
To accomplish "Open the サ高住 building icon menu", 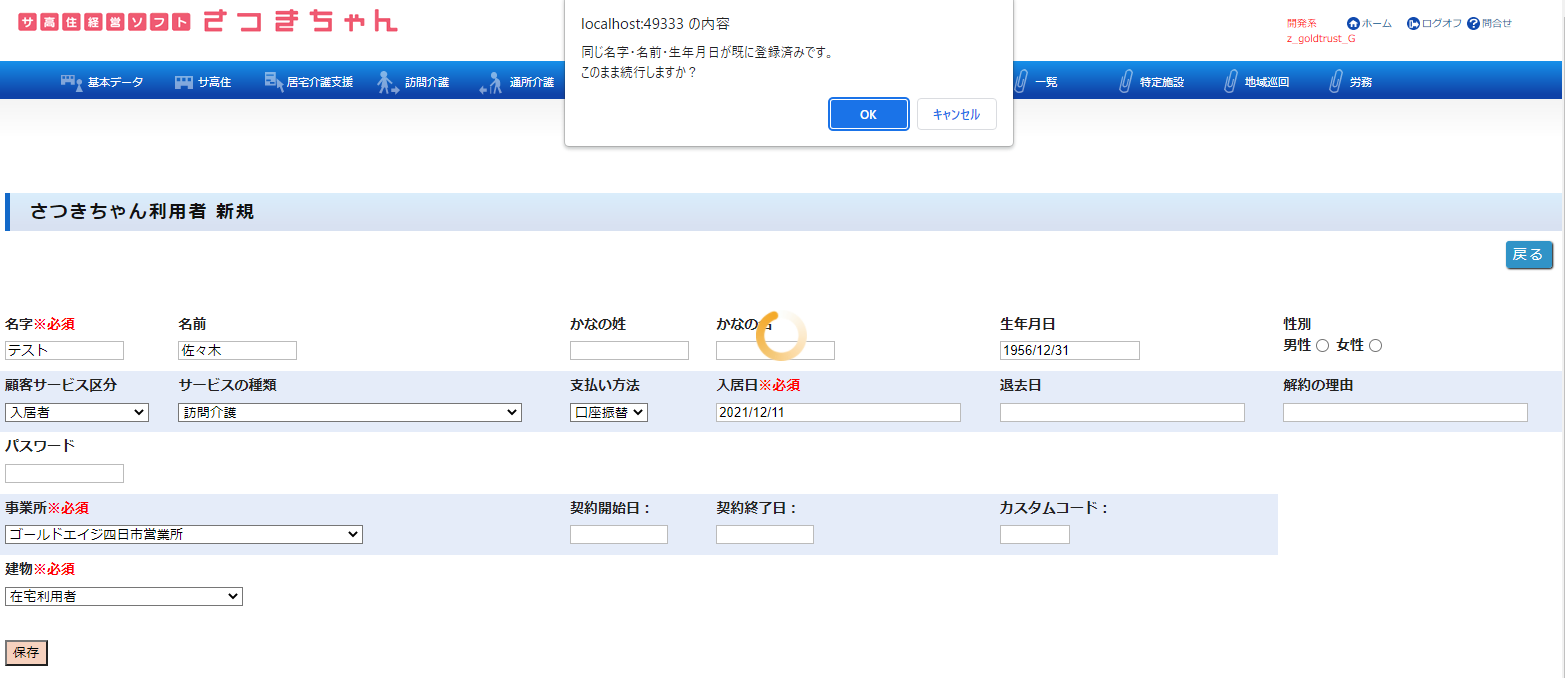I will coord(184,82).
